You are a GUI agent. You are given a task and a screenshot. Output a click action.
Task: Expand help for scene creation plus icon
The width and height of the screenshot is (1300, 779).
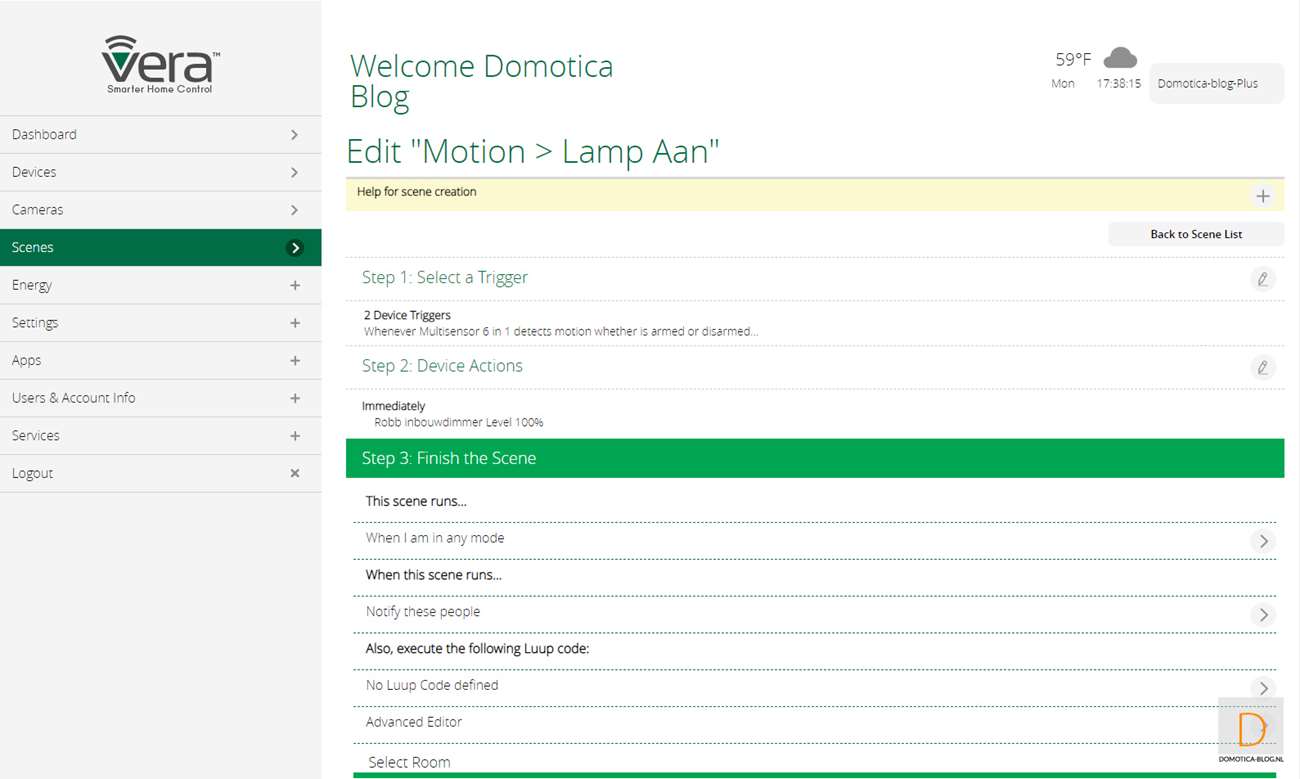(1263, 196)
